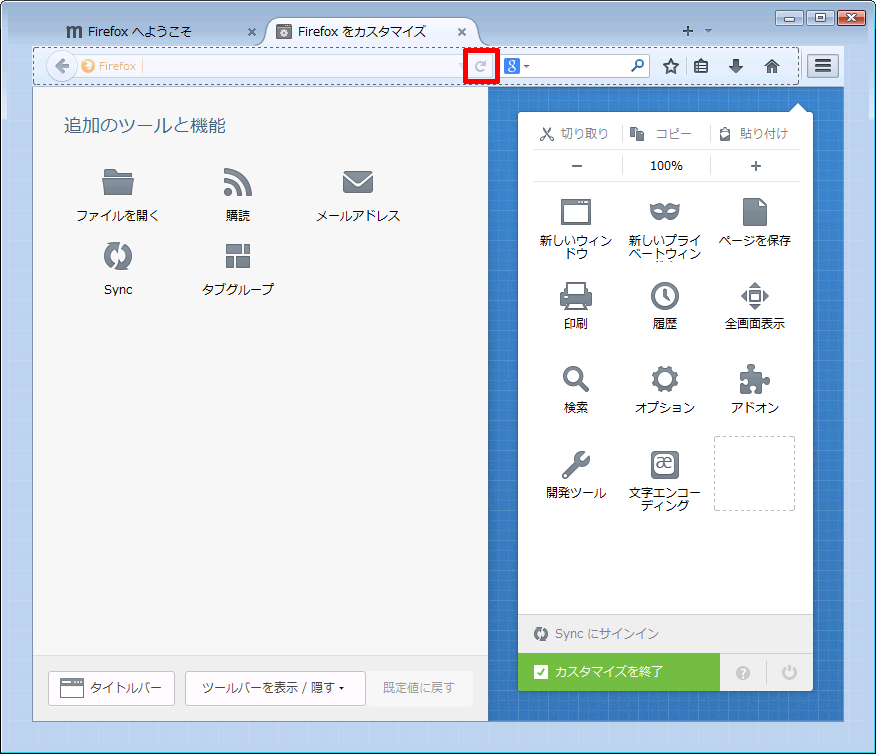Image resolution: width=876 pixels, height=754 pixels.
Task: Open the list all tabs dropdown arrow
Action: tap(708, 31)
